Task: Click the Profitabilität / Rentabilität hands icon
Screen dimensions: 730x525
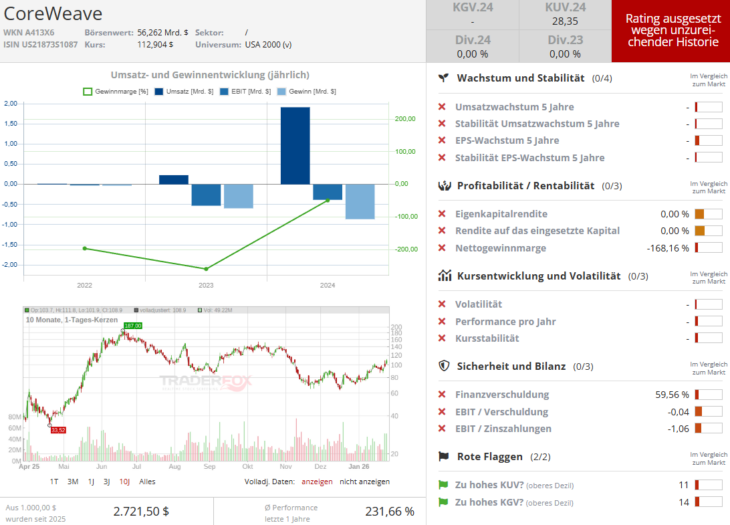Action: [x=443, y=186]
